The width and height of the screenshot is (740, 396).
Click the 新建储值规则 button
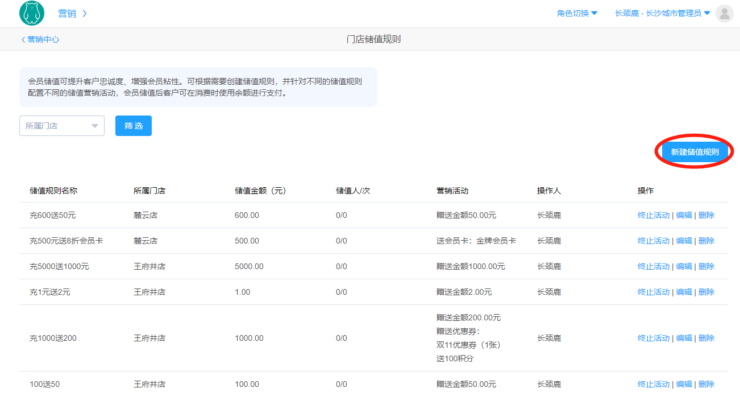click(x=694, y=152)
